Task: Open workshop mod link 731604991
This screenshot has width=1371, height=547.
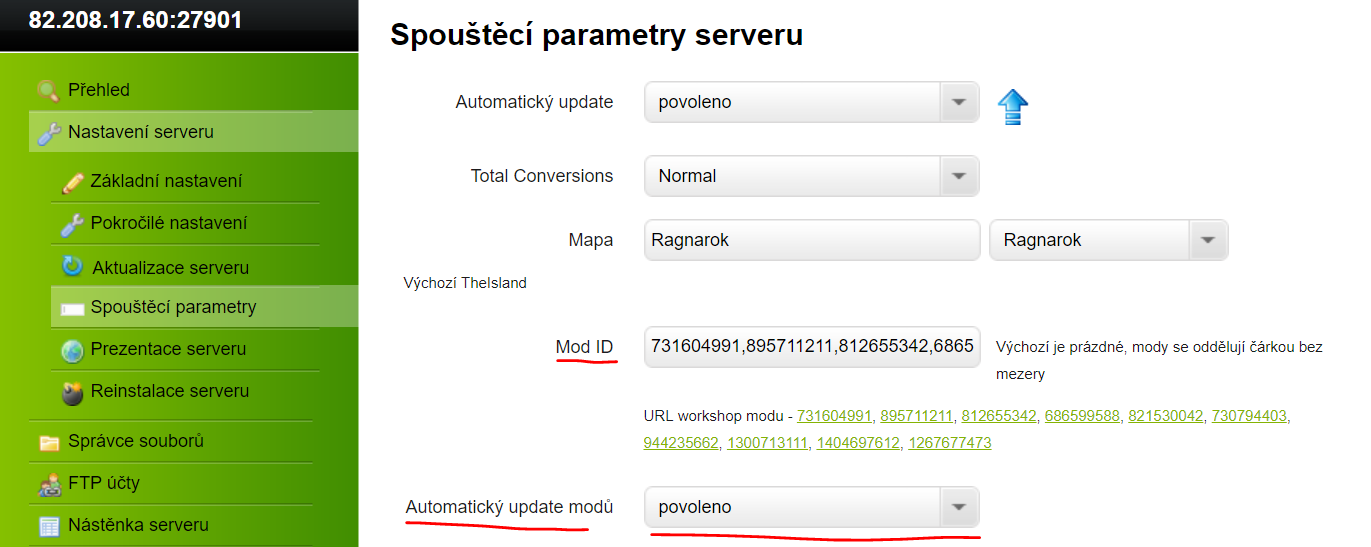Action: [x=834, y=415]
